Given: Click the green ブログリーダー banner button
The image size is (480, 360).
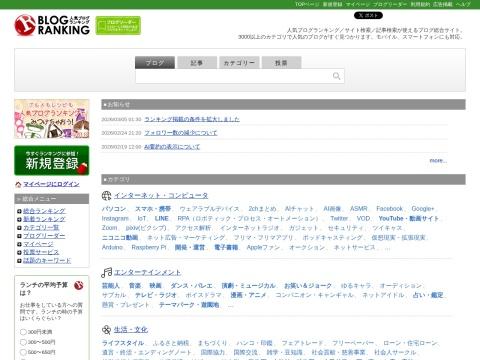Looking at the screenshot, I should [118, 25].
